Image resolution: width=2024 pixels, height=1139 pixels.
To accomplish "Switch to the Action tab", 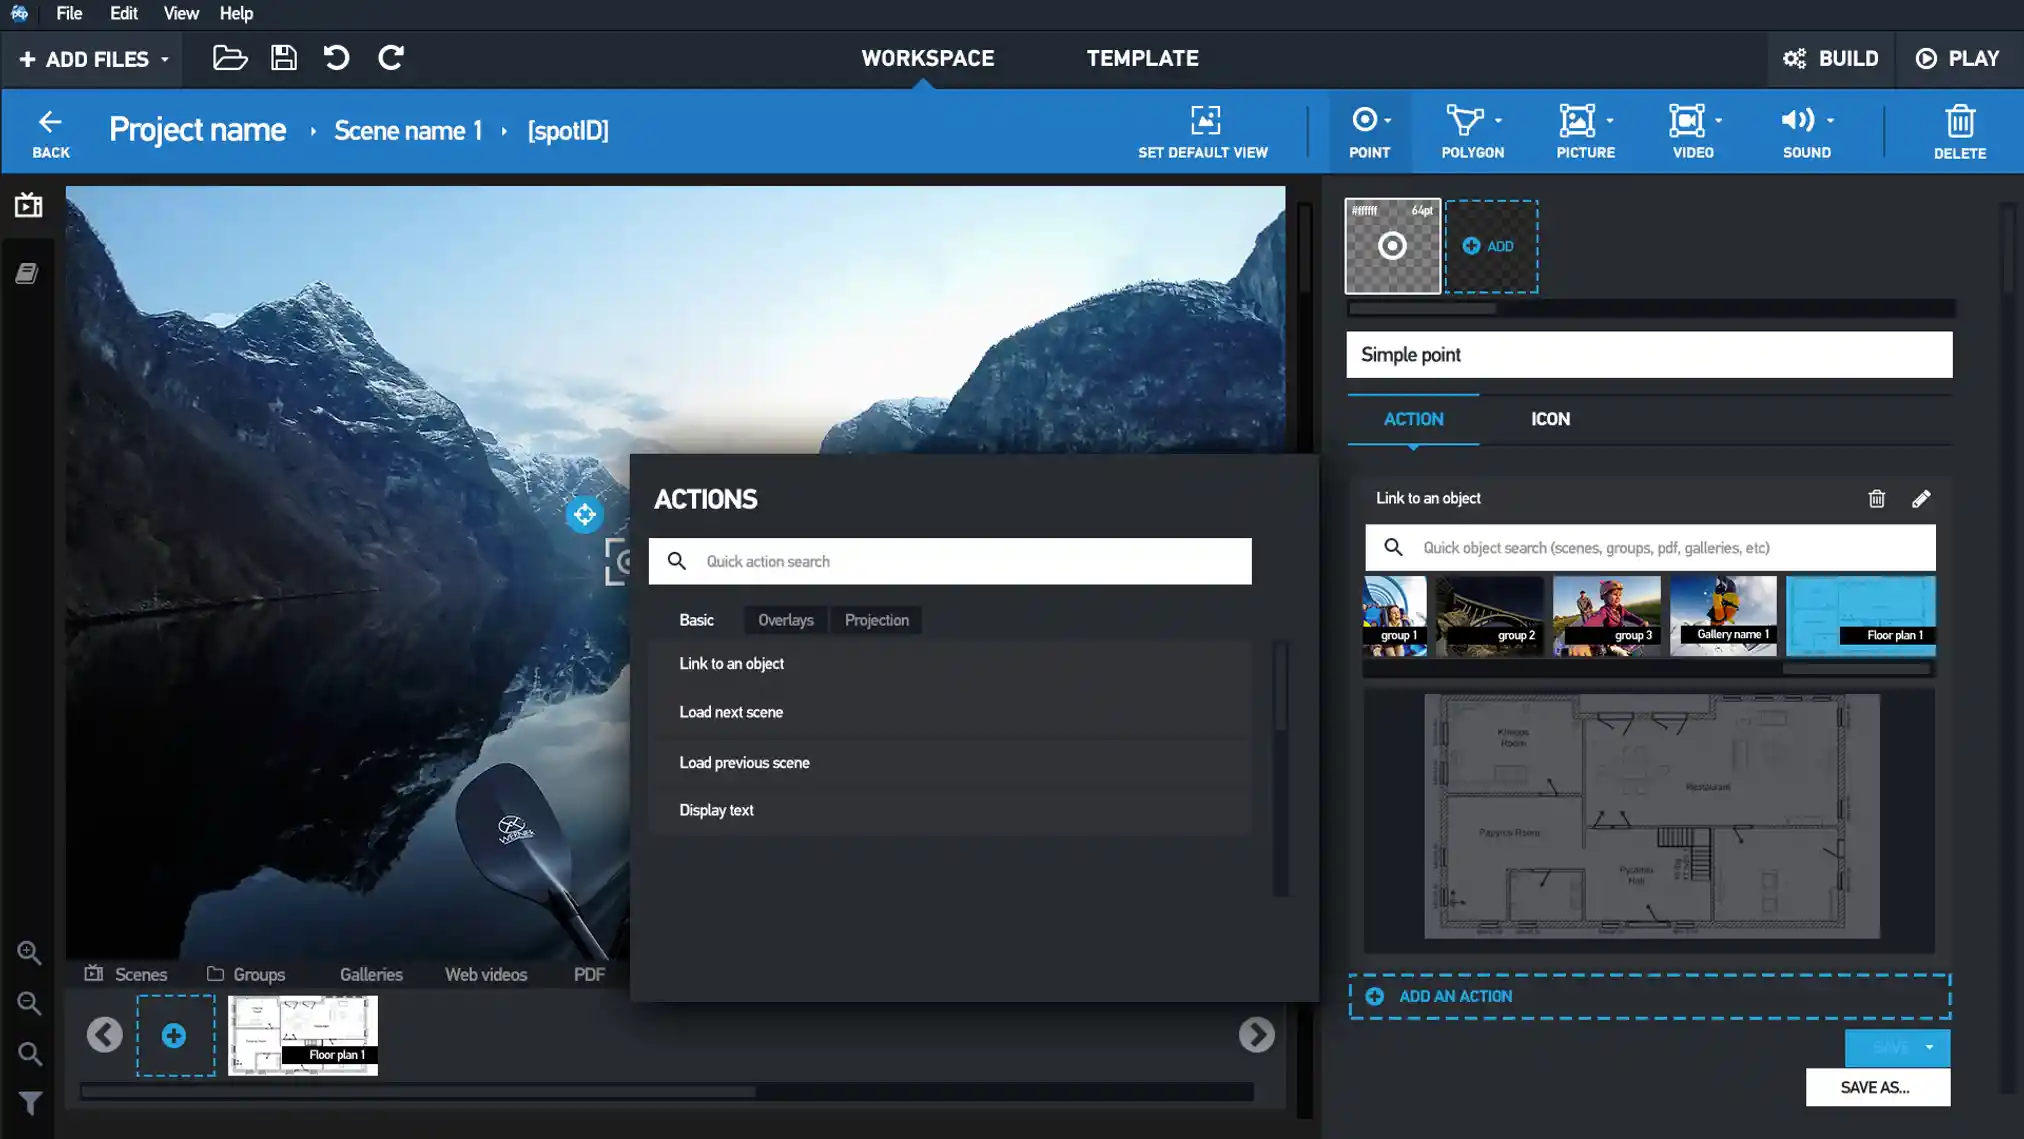I will click(x=1413, y=419).
